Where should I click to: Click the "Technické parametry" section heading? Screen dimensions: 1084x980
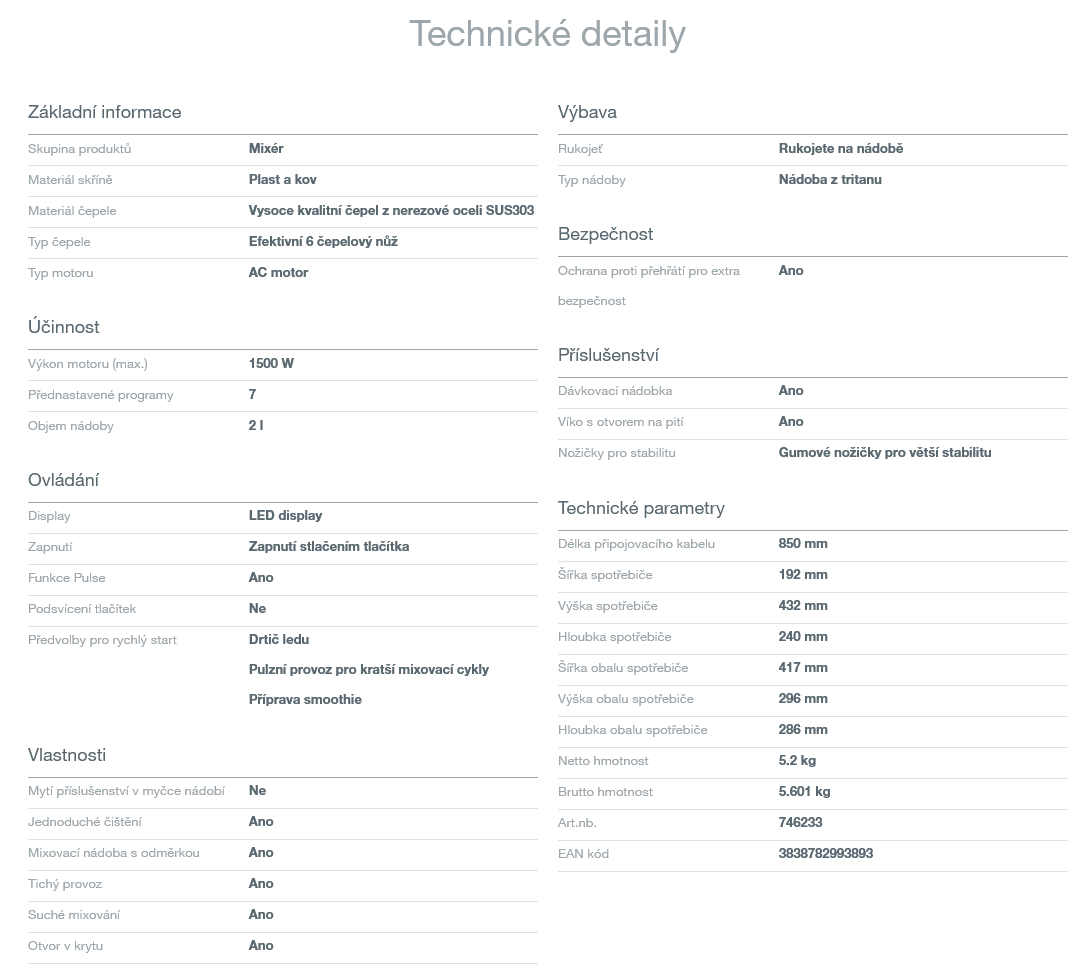point(641,508)
